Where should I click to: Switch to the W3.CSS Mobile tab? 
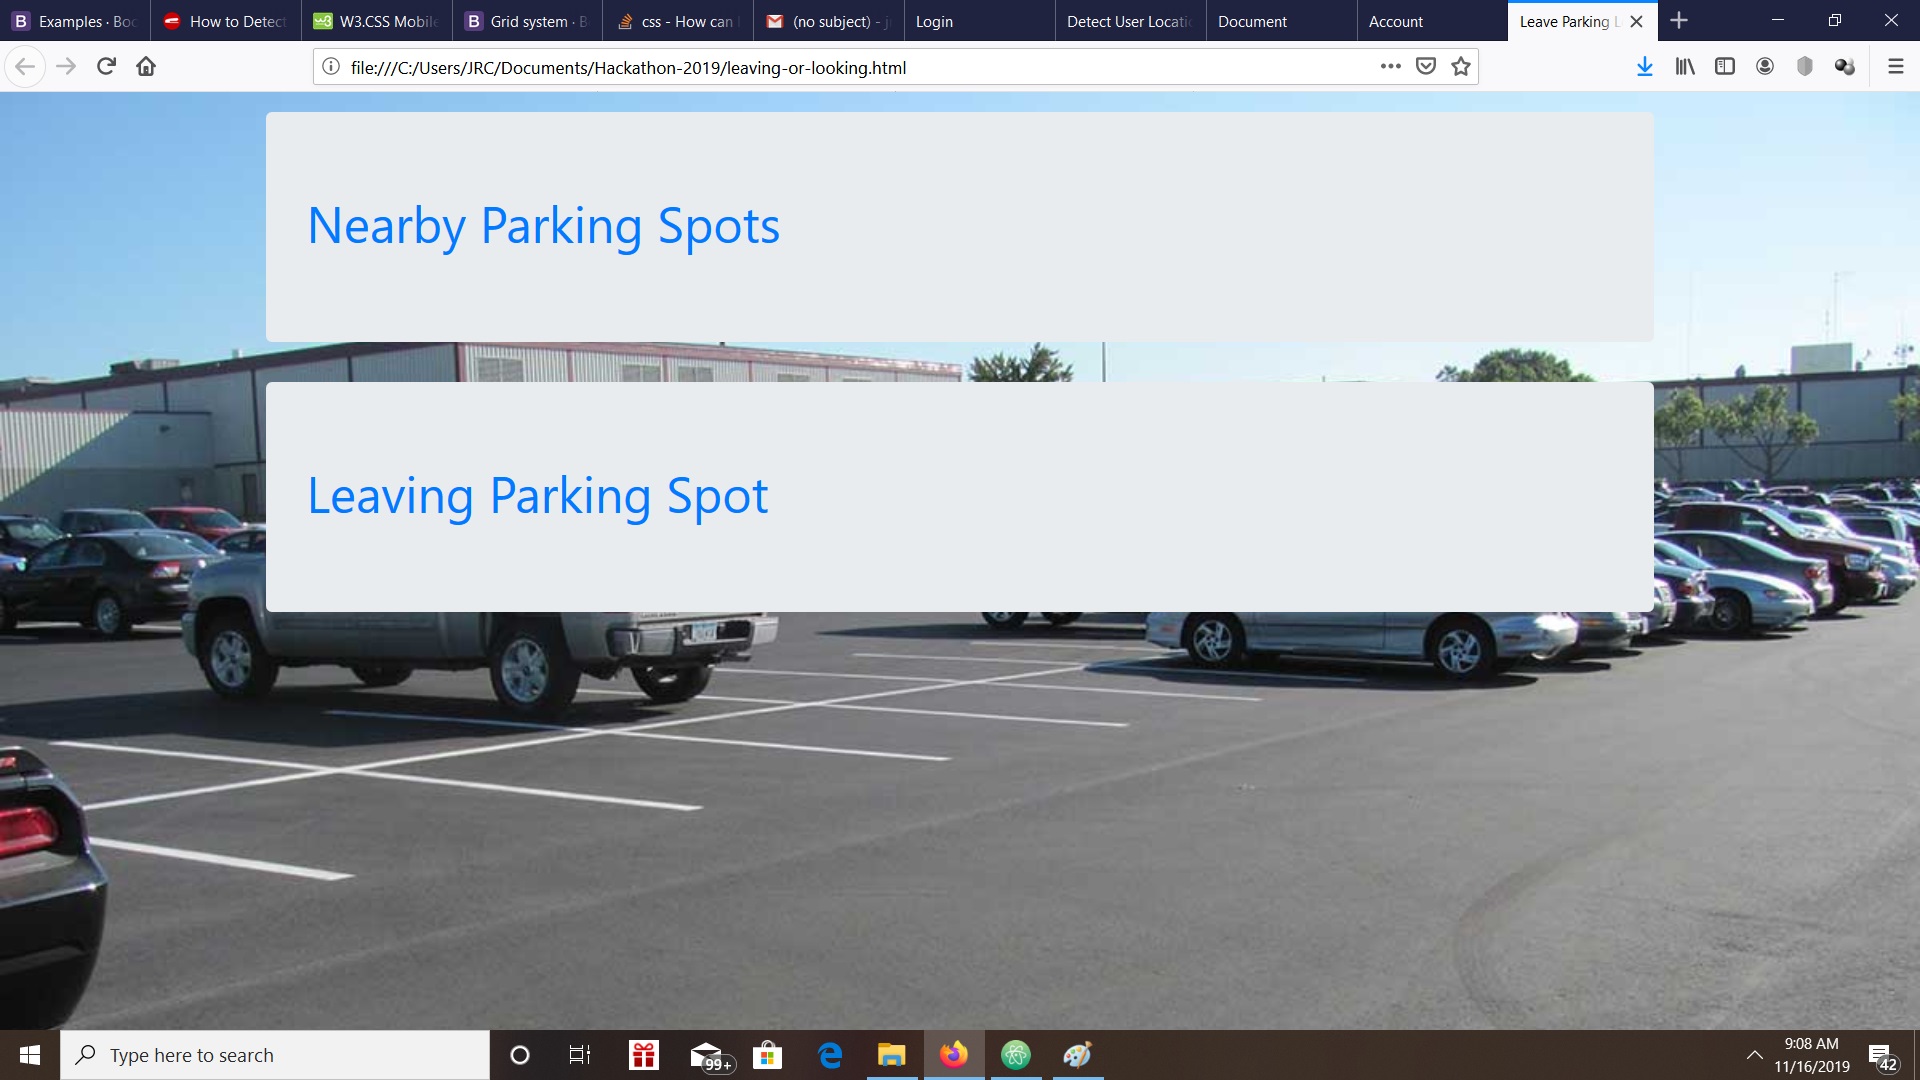[x=377, y=21]
